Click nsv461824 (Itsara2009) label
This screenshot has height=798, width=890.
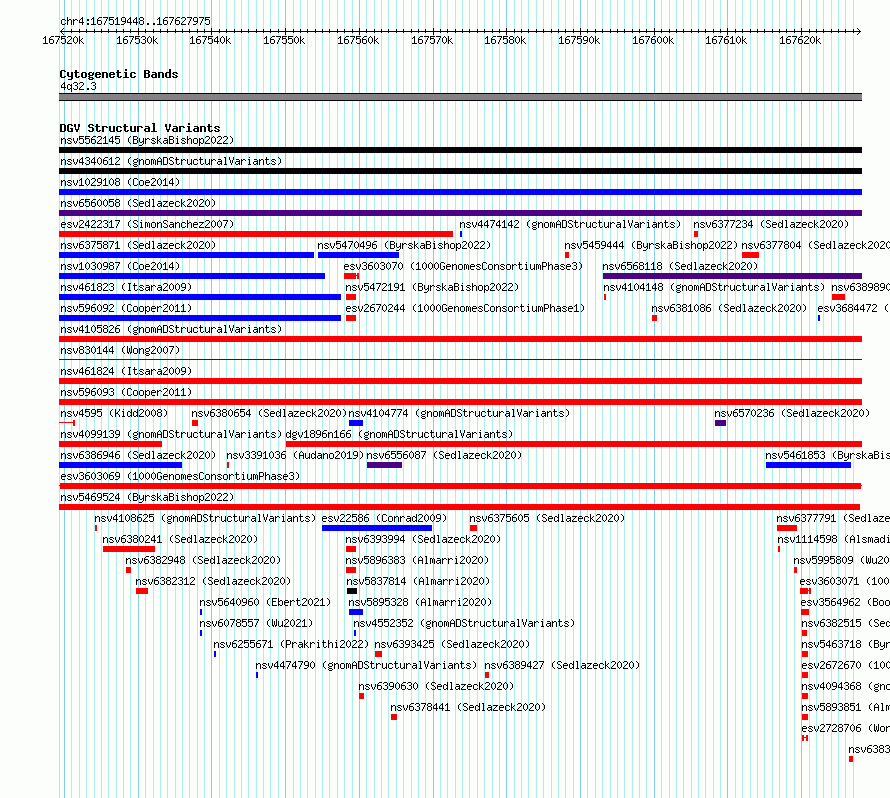(126, 371)
